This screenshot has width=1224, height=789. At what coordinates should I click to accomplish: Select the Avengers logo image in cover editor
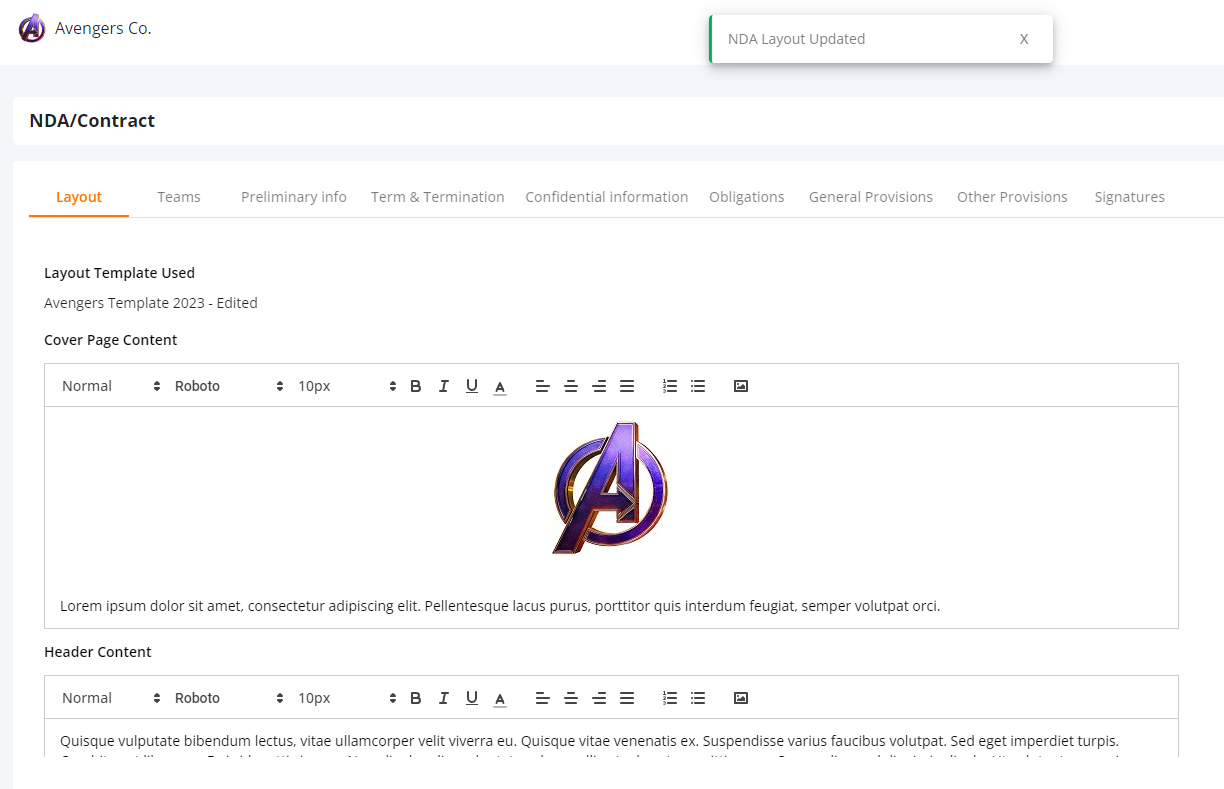611,488
